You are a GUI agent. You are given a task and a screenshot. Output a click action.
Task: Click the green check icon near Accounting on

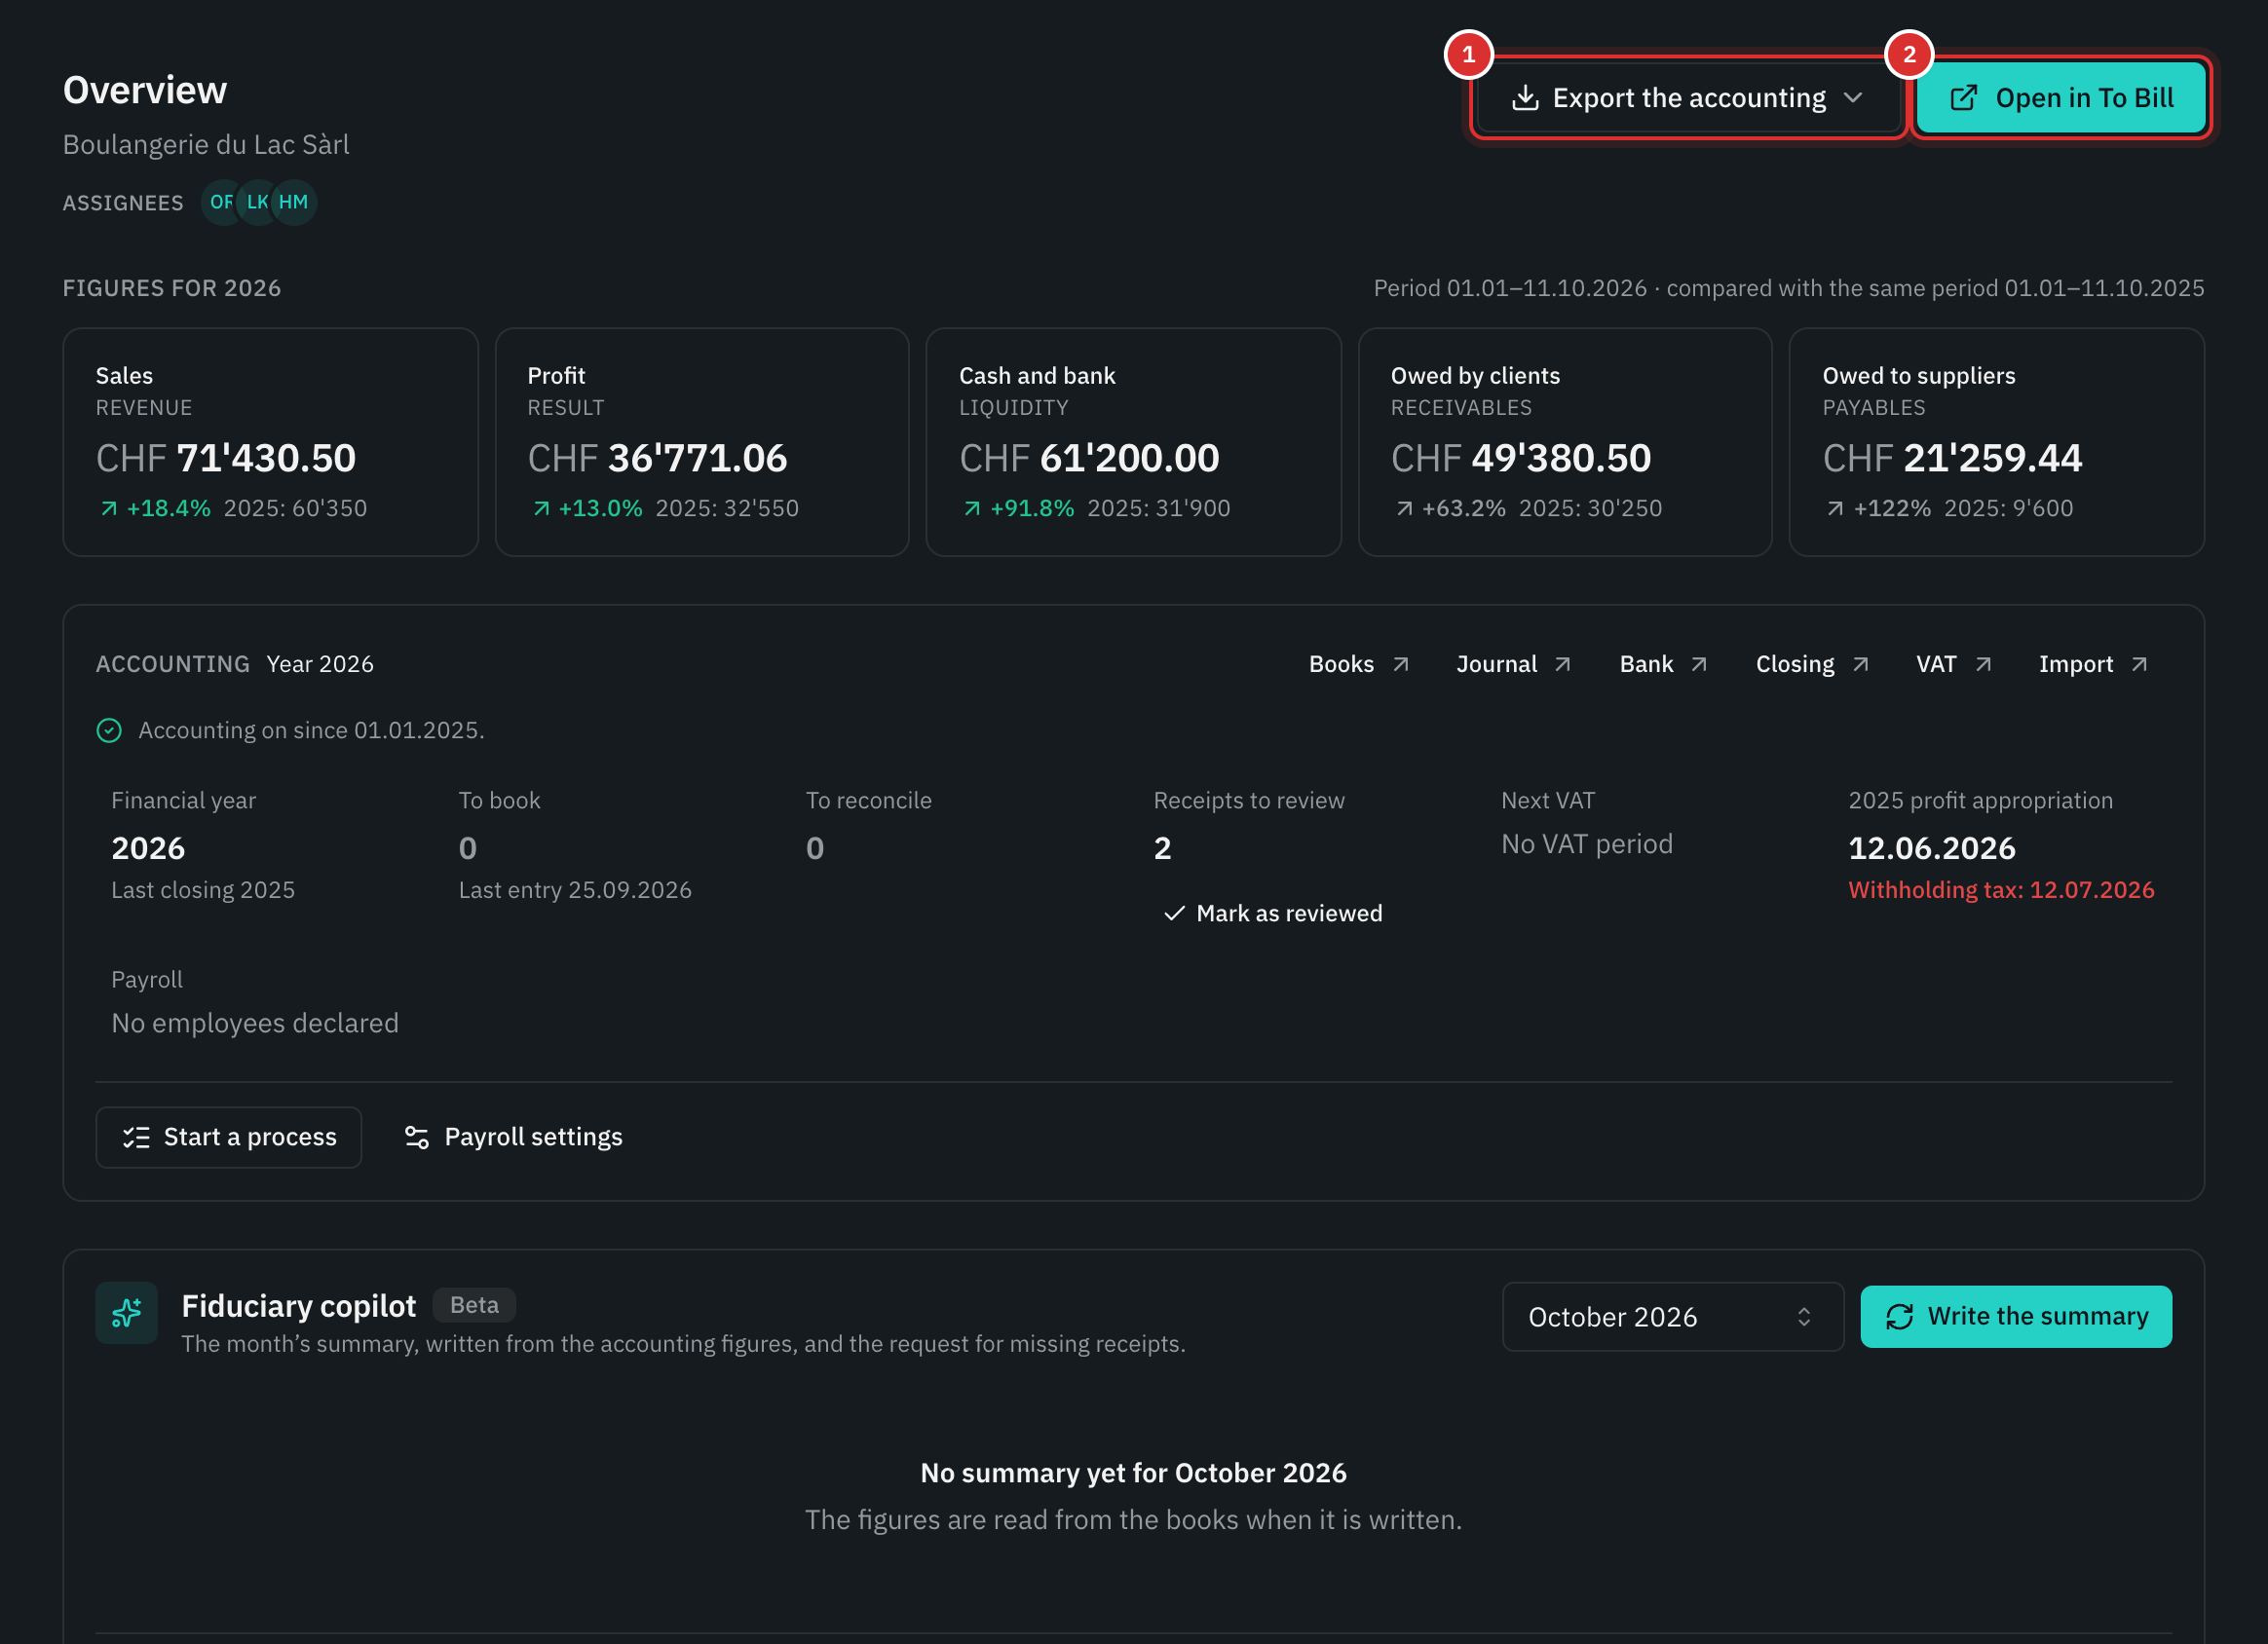coord(109,730)
